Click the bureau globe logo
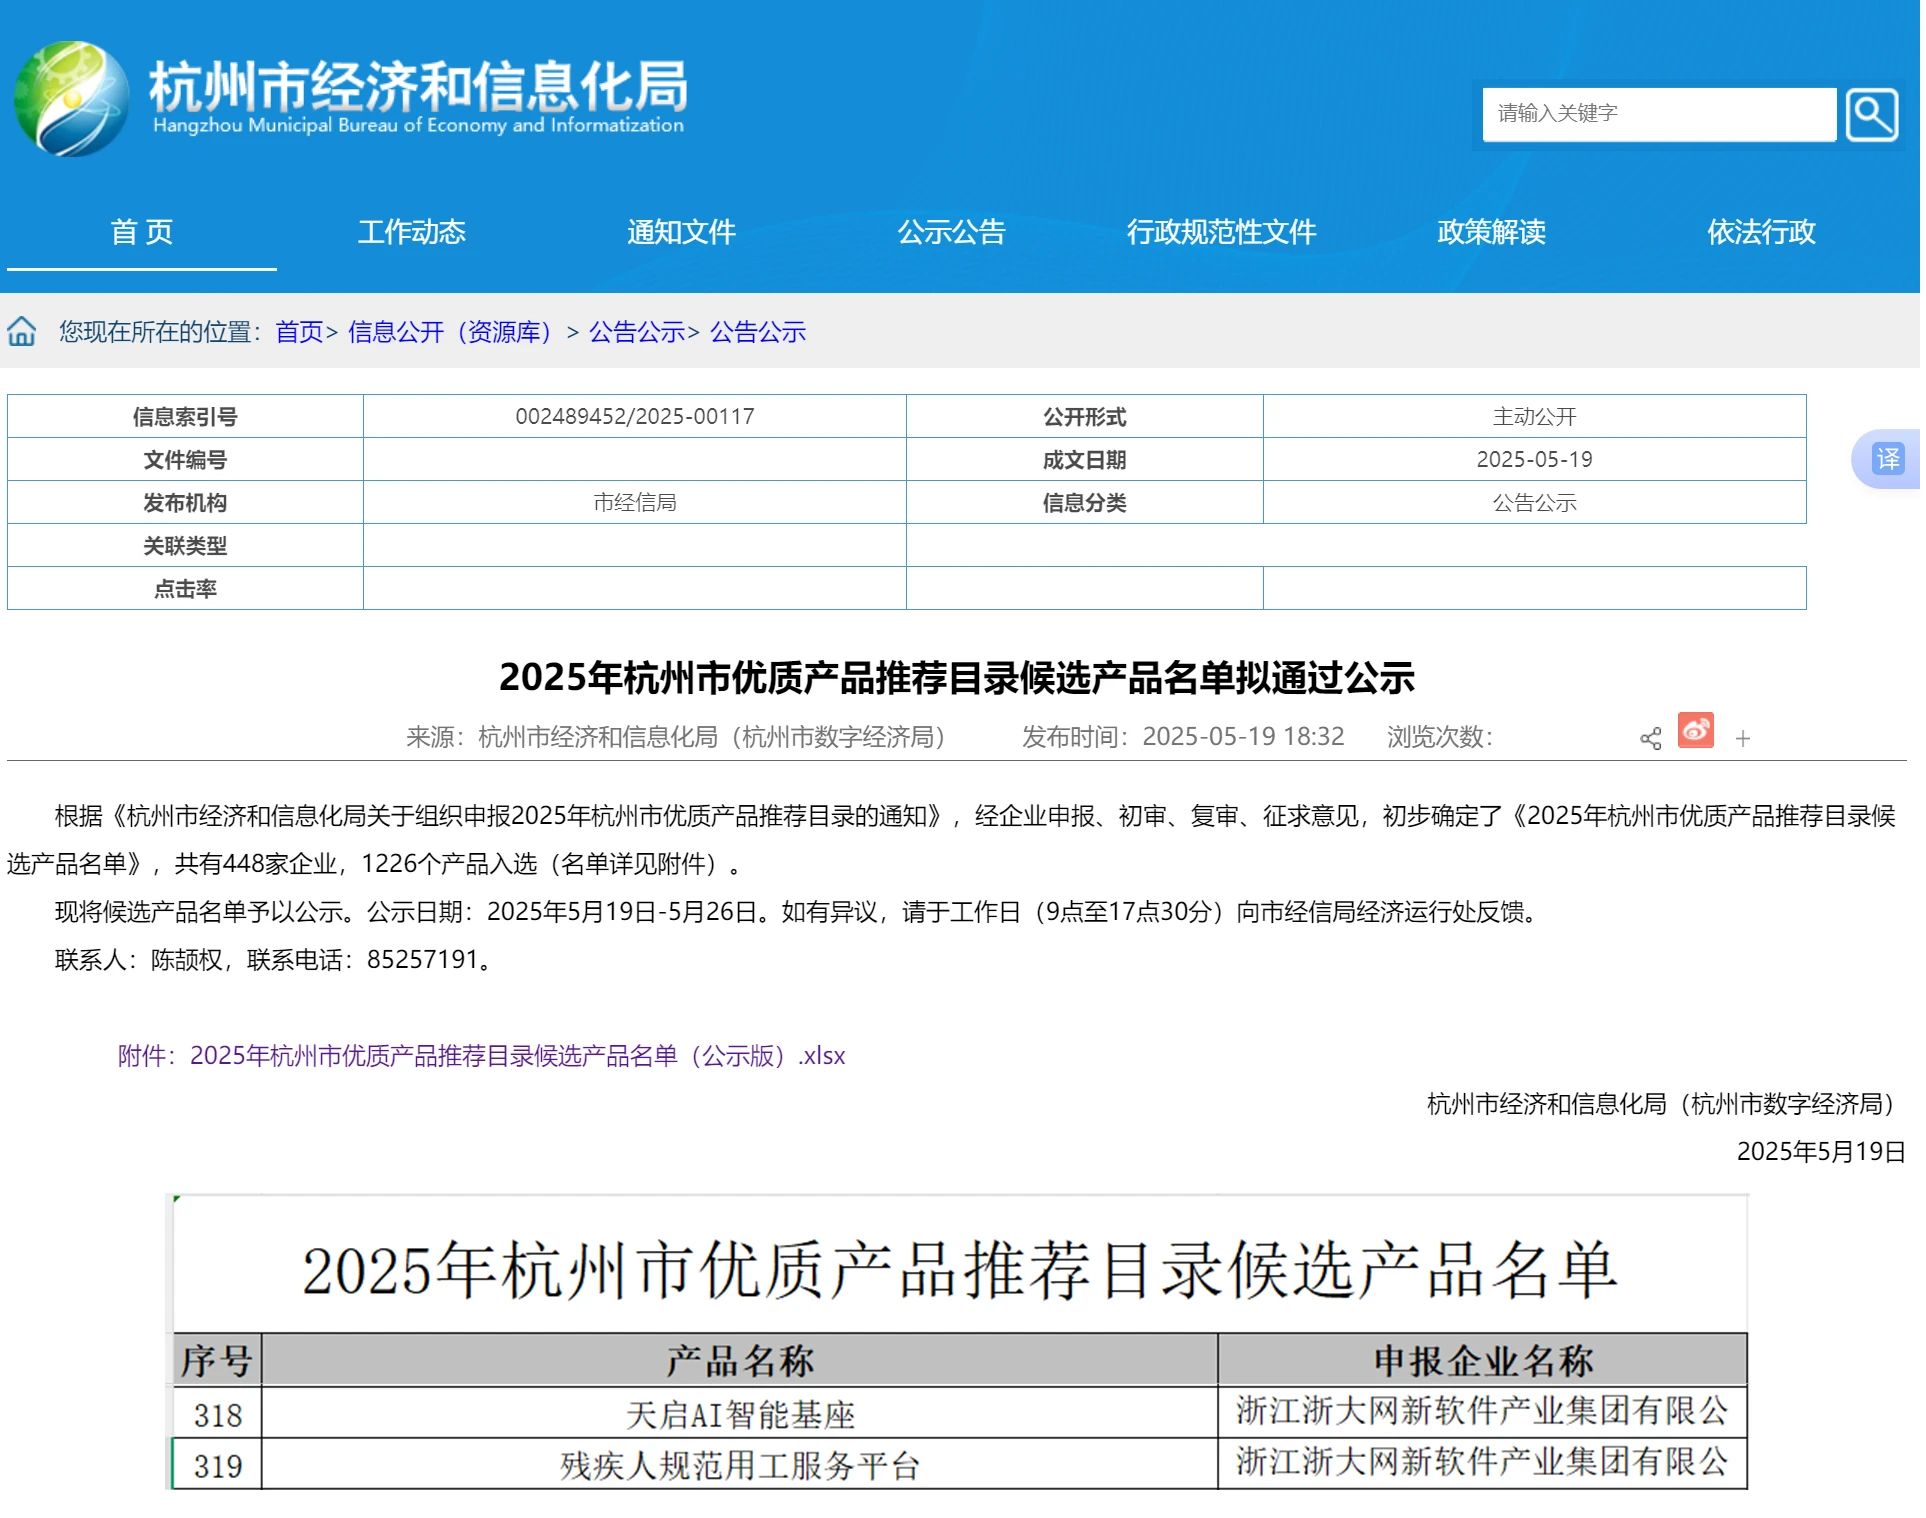 pos(70,99)
